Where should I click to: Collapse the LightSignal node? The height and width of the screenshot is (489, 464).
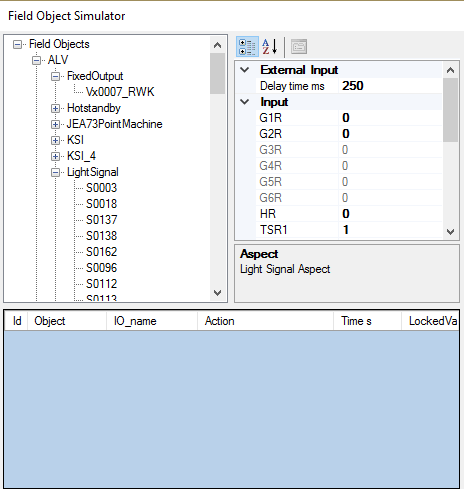pos(55,172)
